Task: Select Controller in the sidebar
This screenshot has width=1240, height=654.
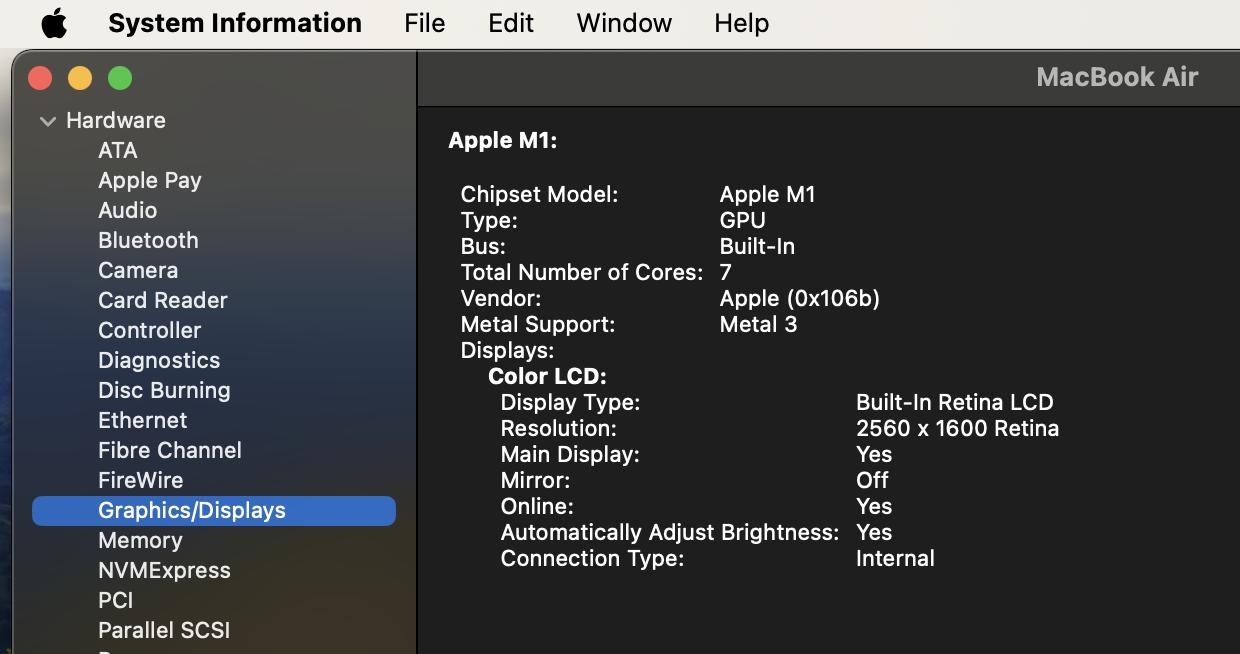Action: (x=149, y=330)
